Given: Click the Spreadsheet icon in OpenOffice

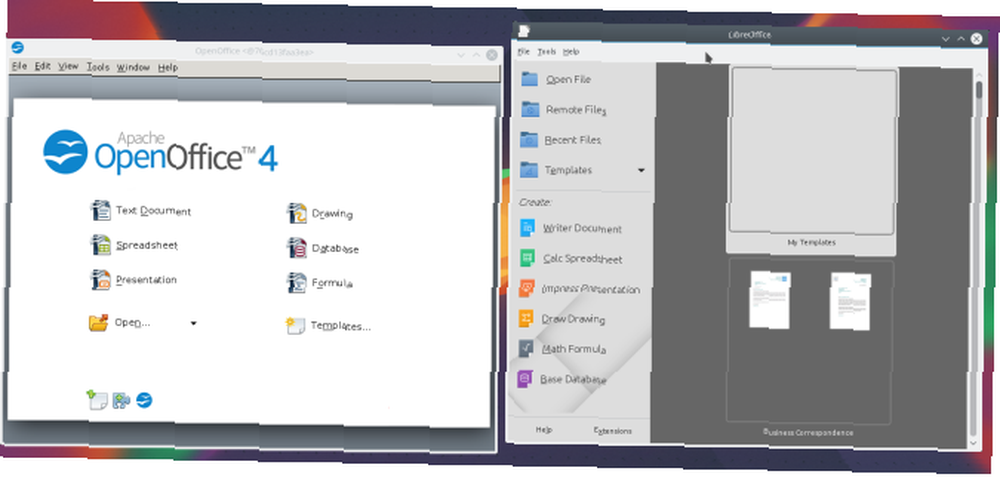Looking at the screenshot, I should (101, 245).
